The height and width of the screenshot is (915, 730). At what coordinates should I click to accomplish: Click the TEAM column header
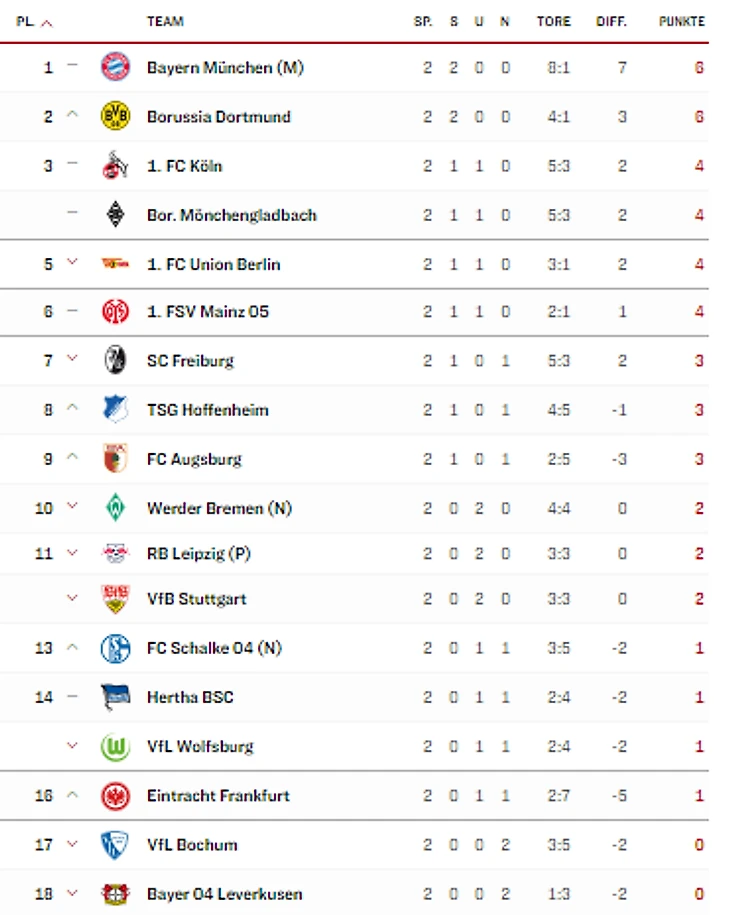(x=165, y=21)
